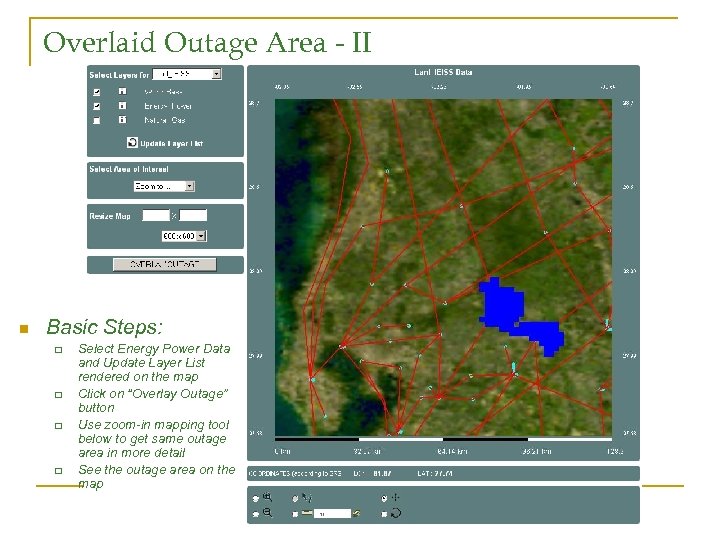Click the zoom-out magnifier icon
This screenshot has height=540, width=720.
[267, 513]
